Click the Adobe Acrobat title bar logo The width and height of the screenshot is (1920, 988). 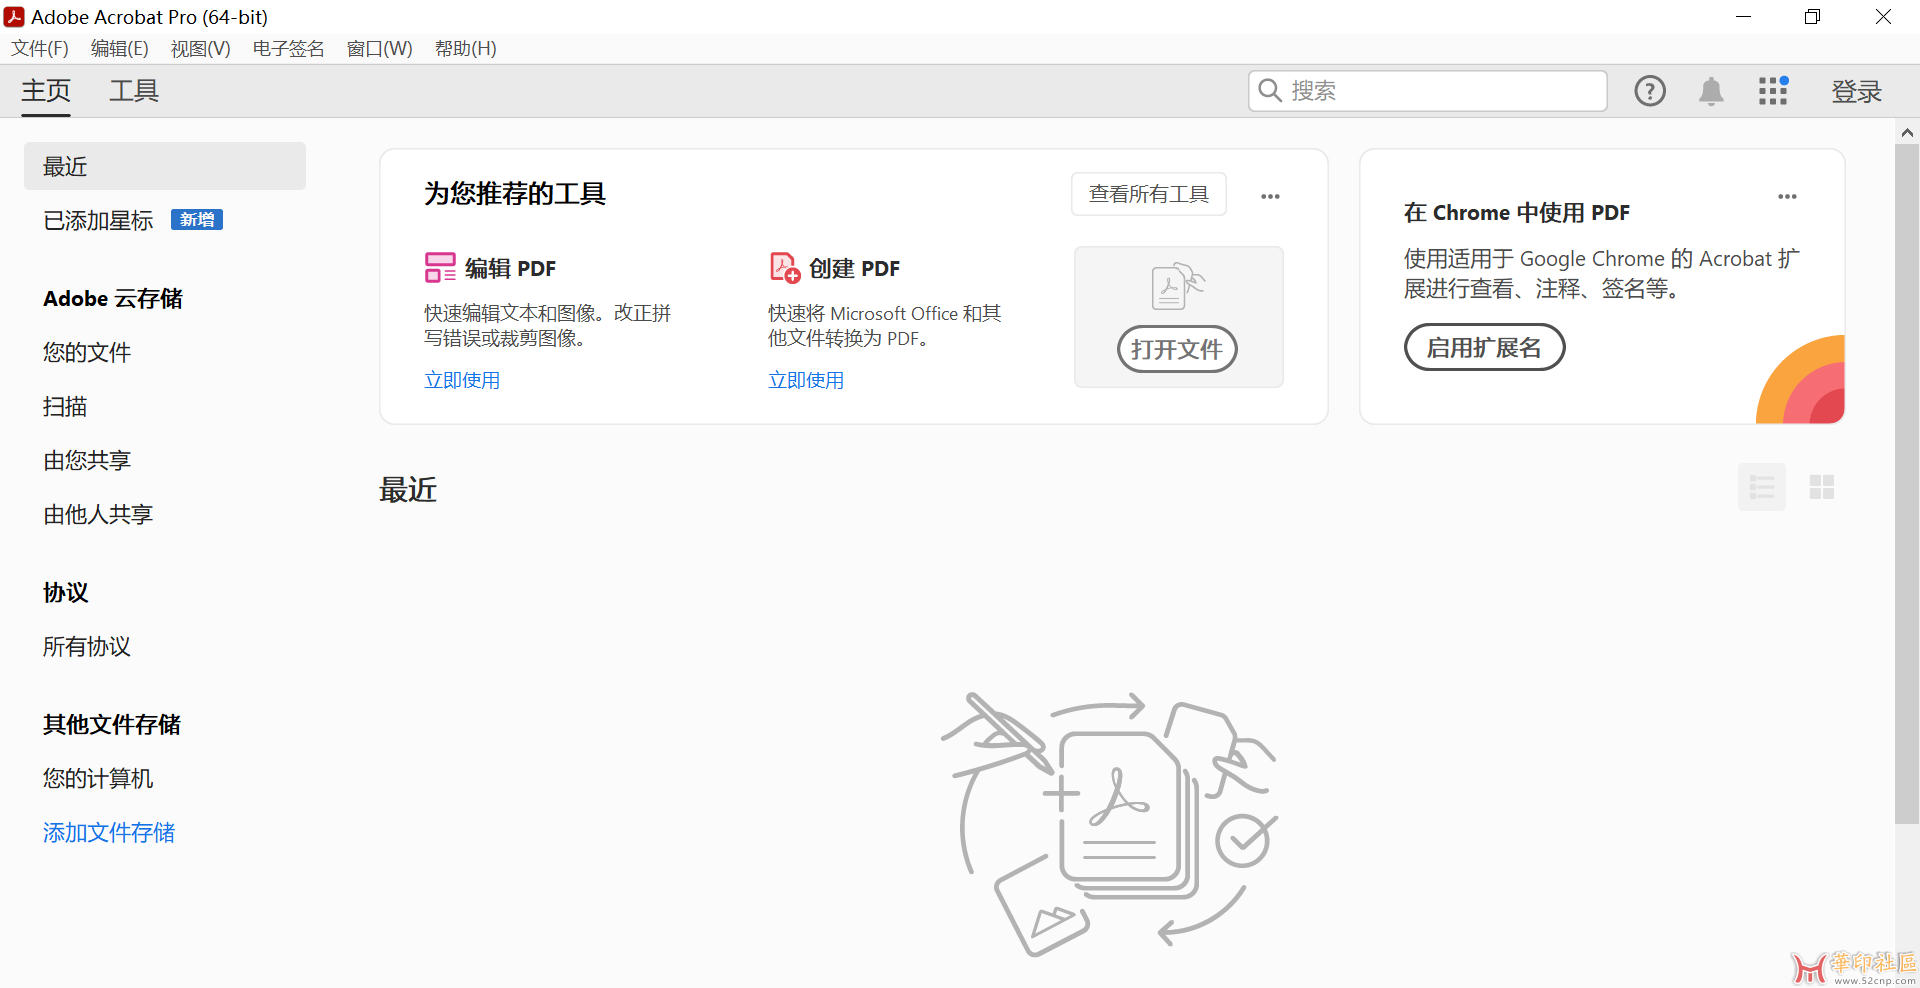click(x=14, y=17)
